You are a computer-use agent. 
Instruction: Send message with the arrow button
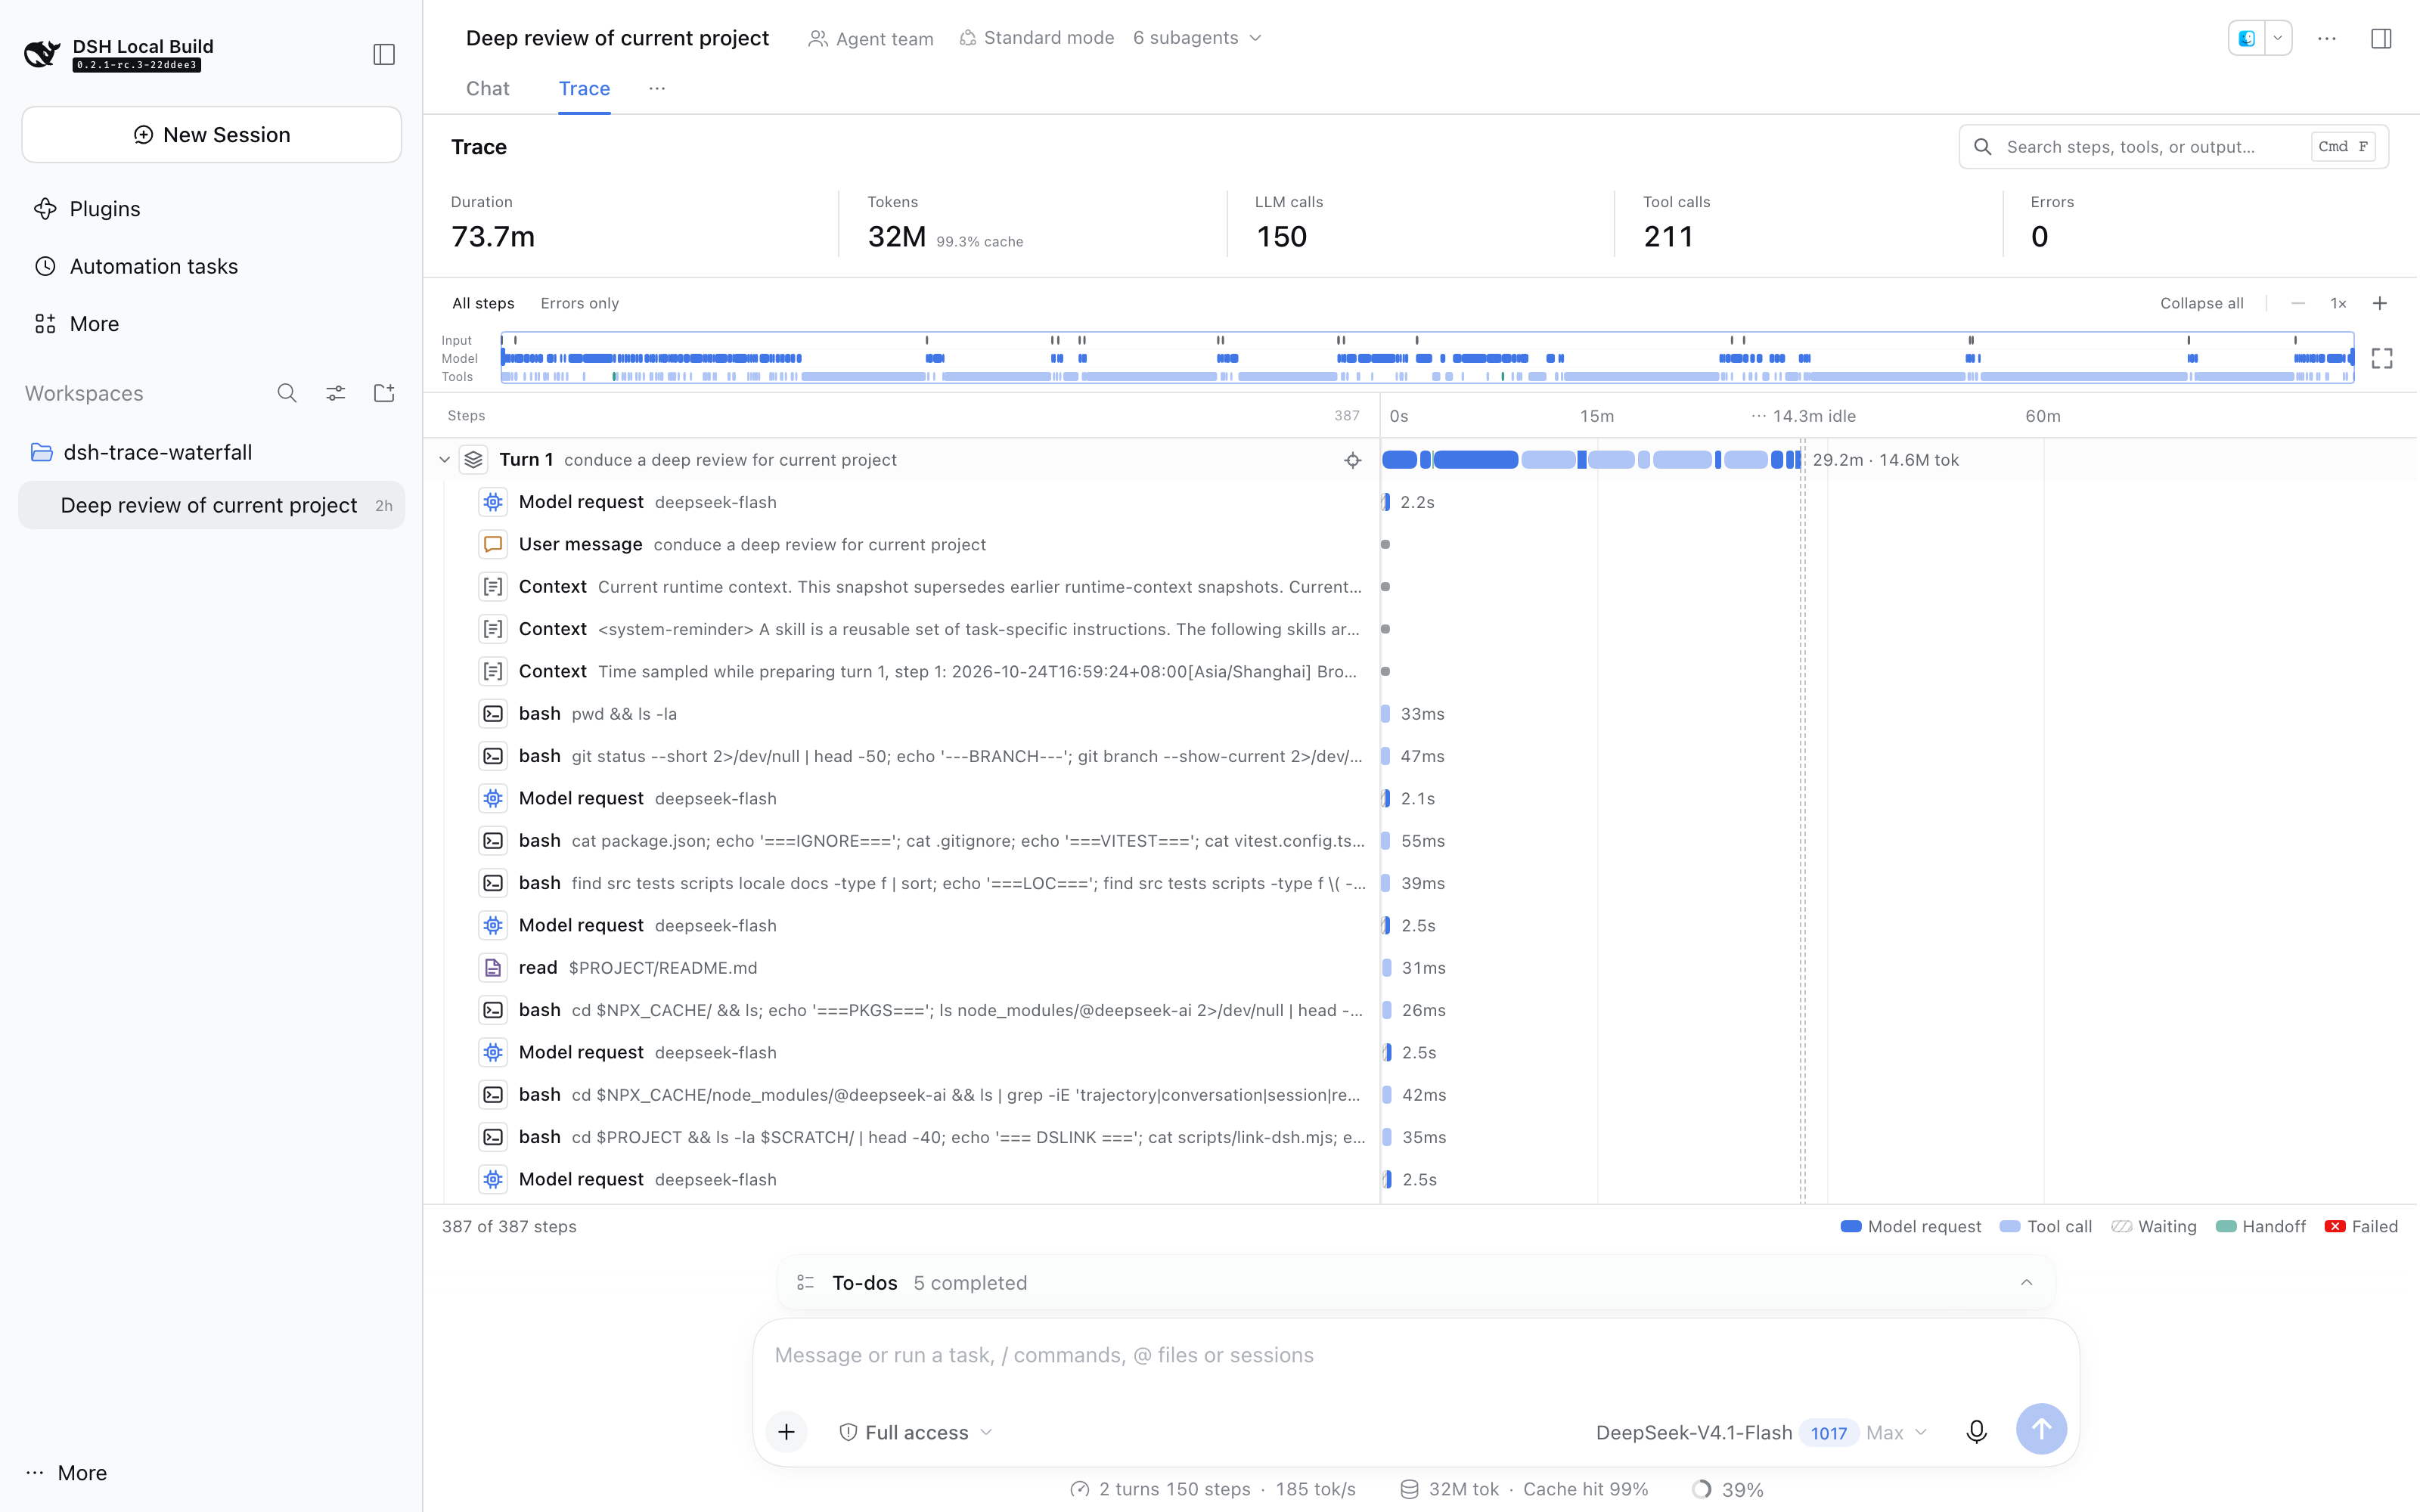tap(2041, 1430)
